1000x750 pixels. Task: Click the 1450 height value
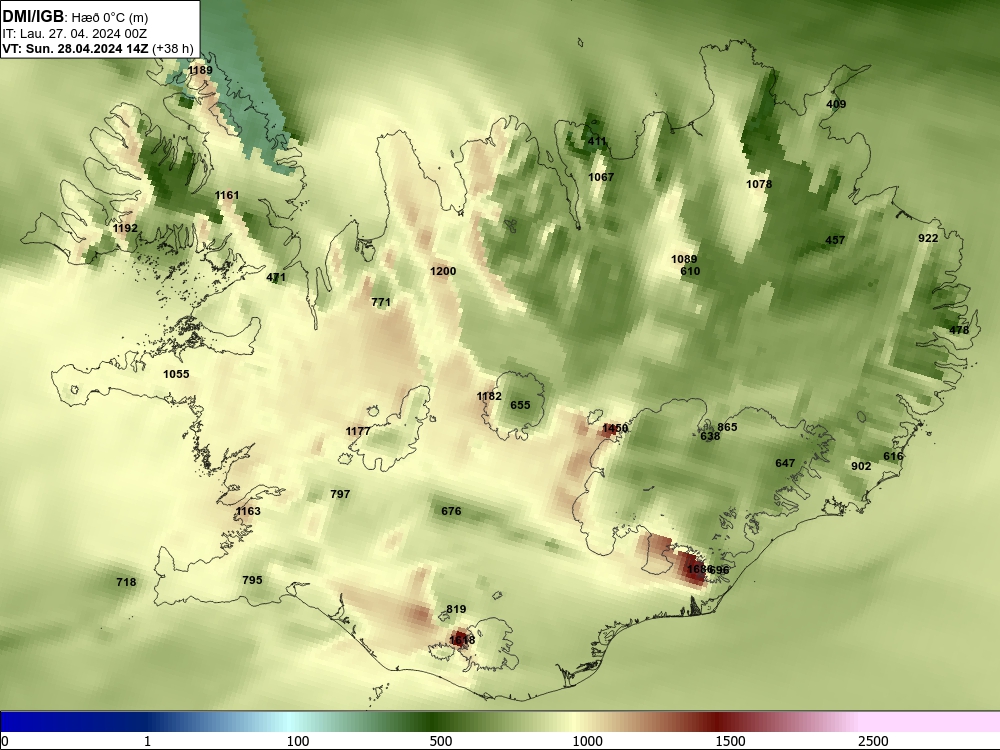615,429
